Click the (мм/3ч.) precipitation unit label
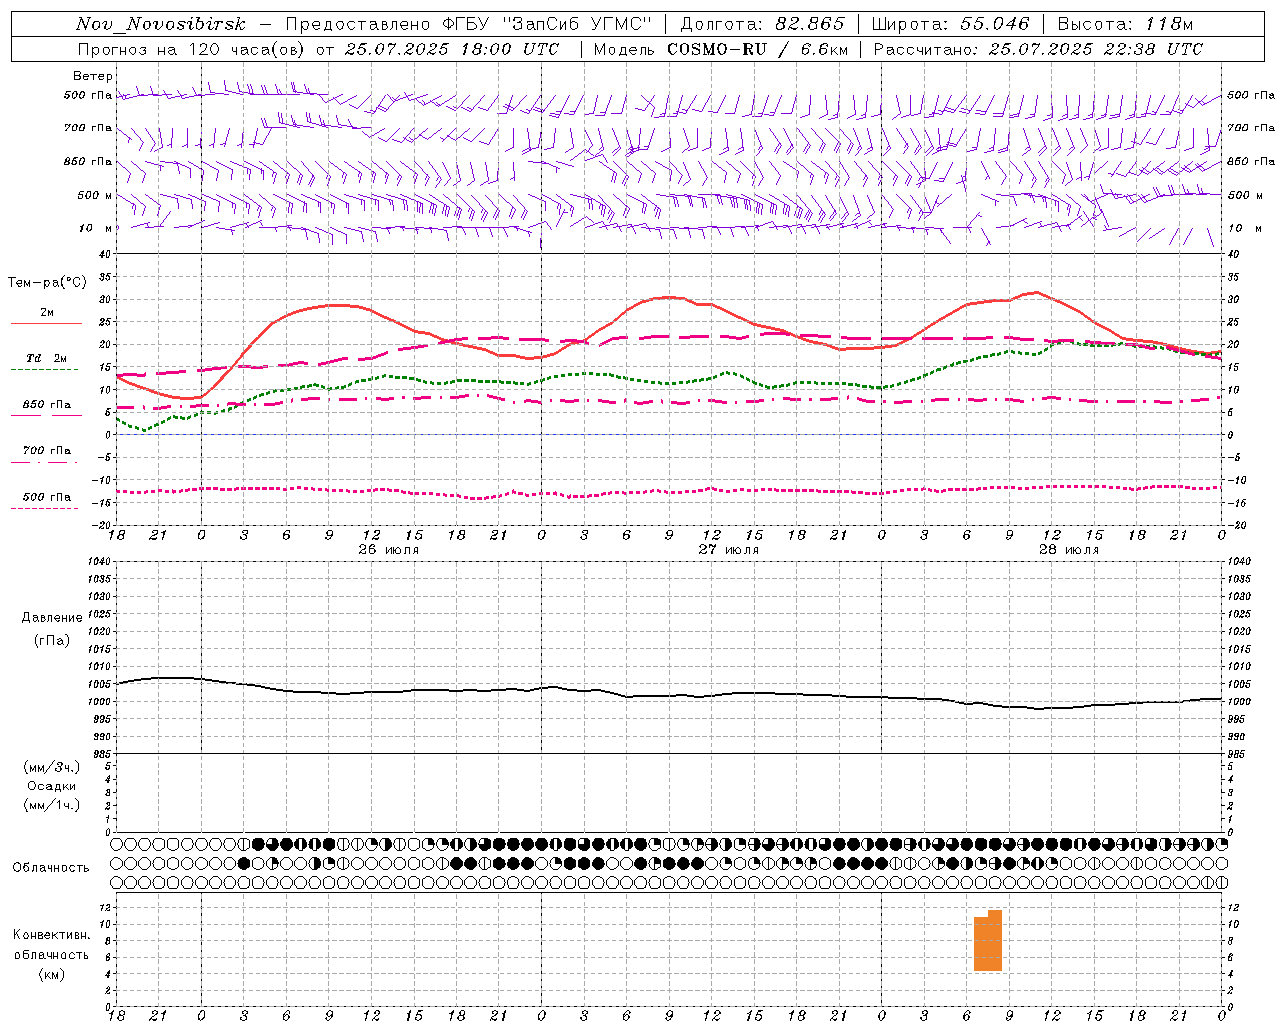 click(52, 767)
